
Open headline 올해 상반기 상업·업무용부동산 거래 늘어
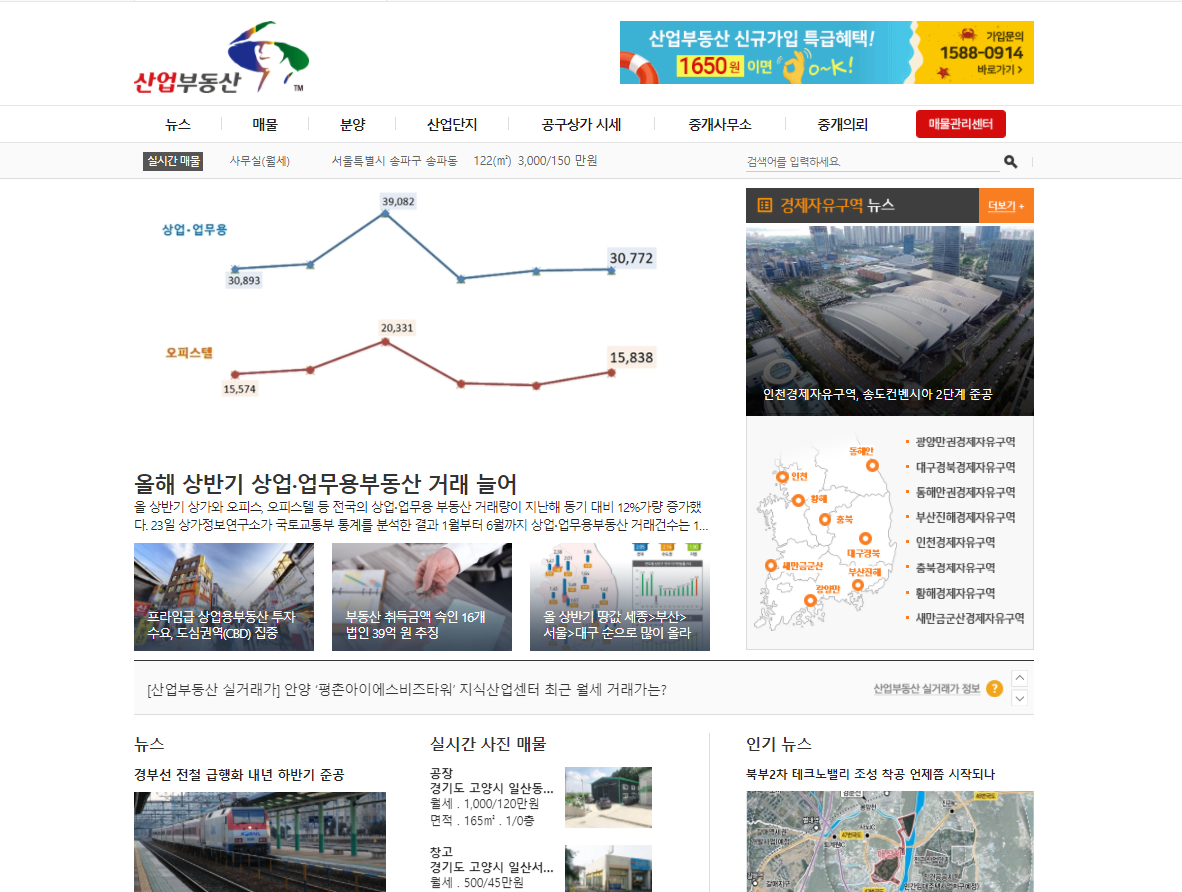326,484
